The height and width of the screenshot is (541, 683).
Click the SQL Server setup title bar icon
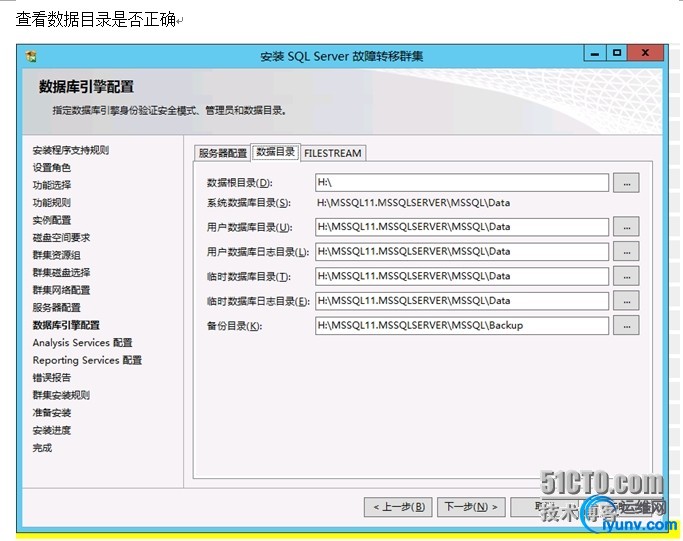coord(31,56)
